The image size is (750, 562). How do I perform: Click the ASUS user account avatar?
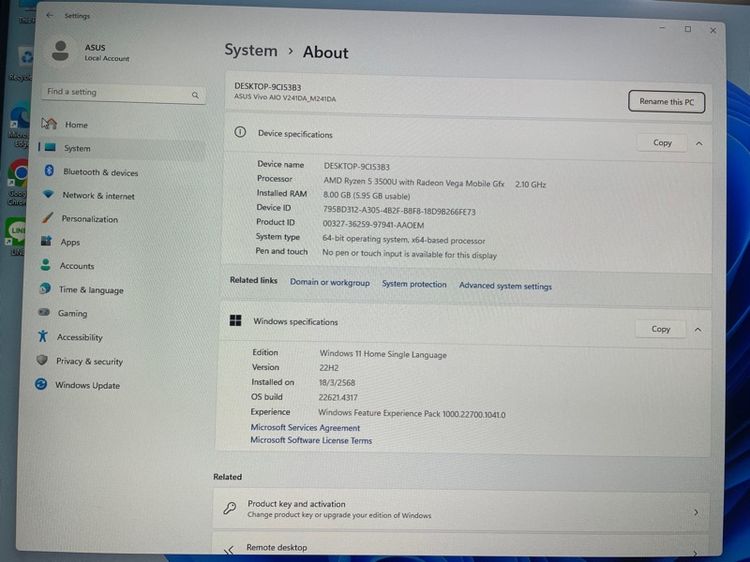pos(60,51)
